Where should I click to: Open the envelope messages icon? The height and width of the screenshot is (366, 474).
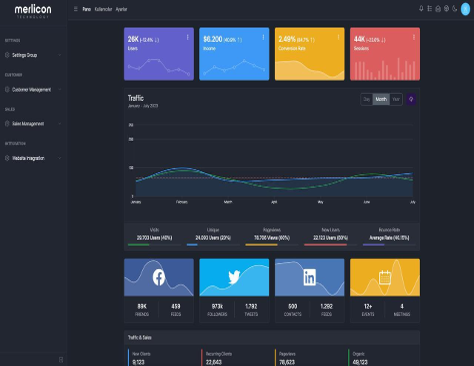pos(438,9)
